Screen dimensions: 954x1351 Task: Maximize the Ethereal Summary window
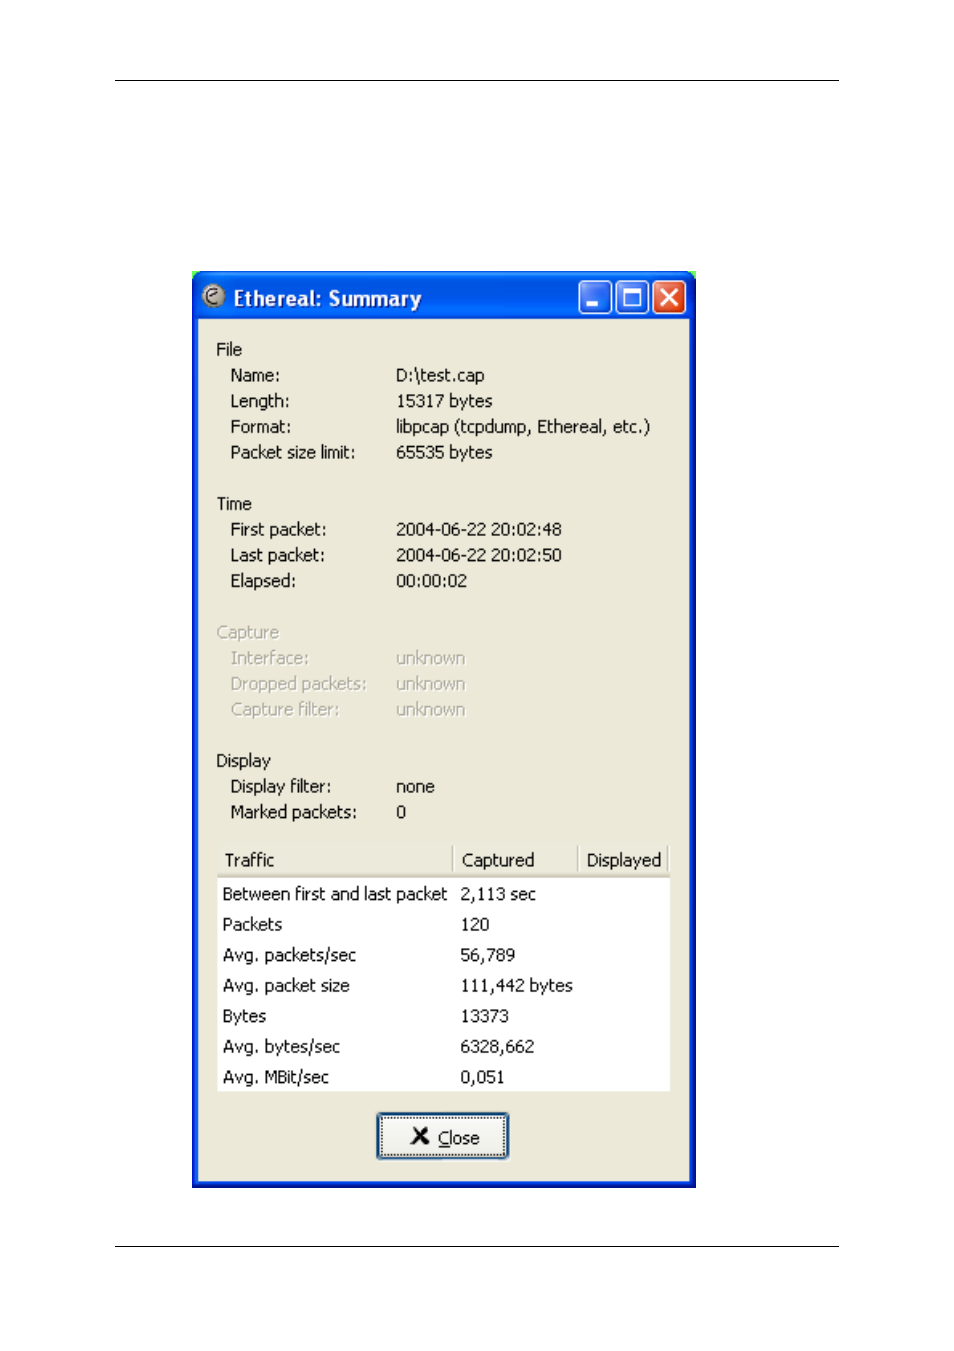pos(632,297)
